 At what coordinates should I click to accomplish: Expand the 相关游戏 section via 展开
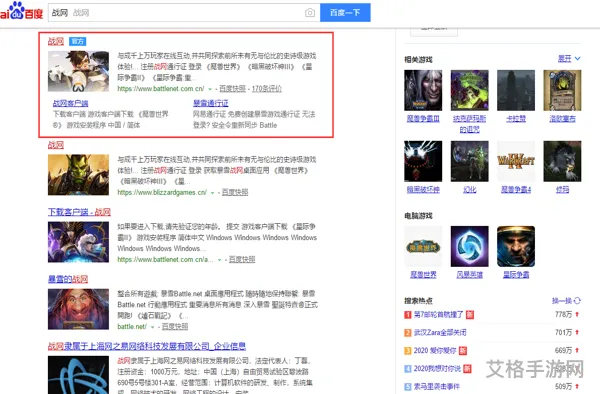point(569,59)
